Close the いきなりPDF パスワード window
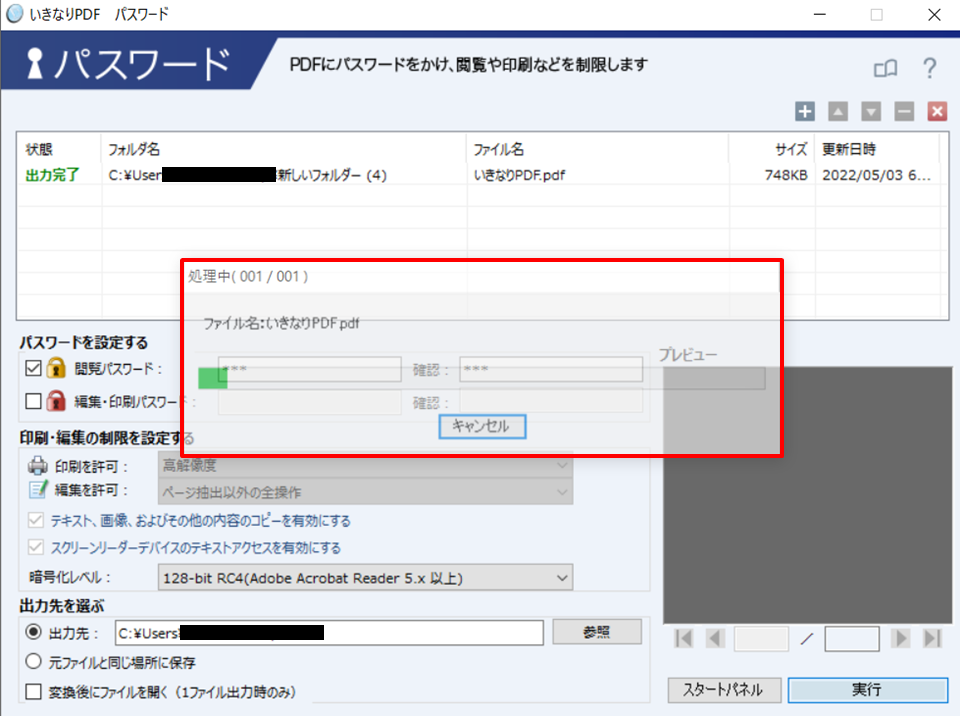This screenshot has height=716, width=960. click(934, 14)
